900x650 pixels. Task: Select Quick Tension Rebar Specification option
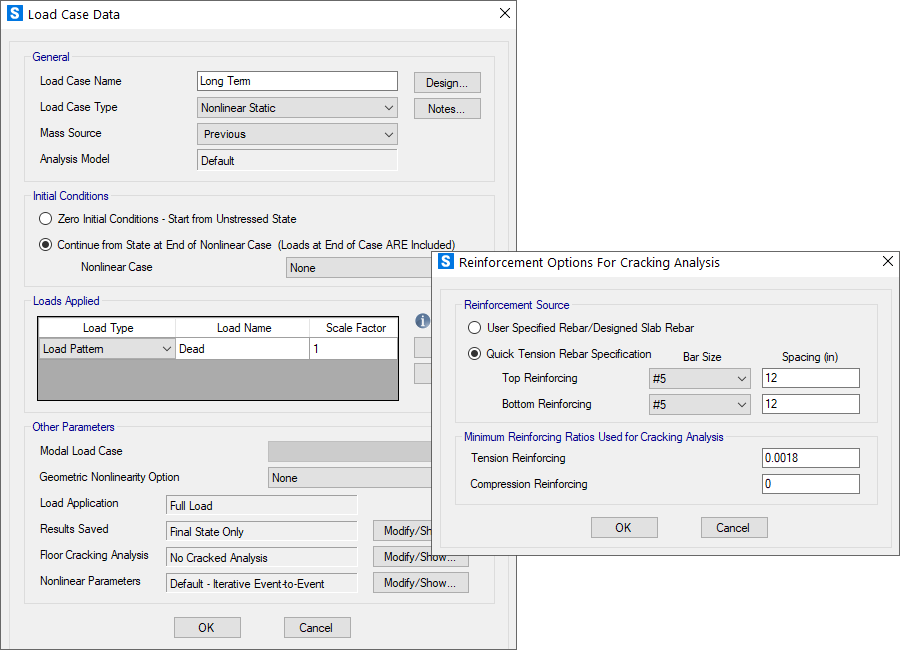tap(474, 354)
